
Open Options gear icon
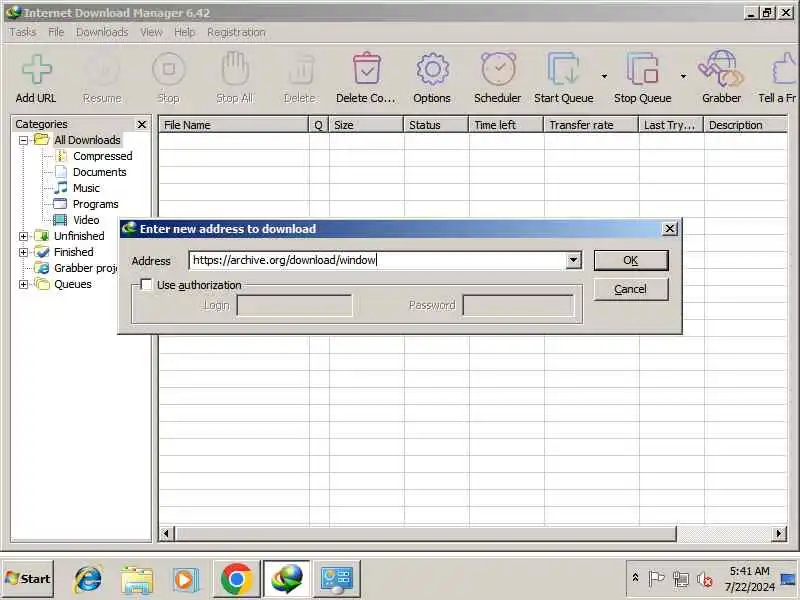click(432, 69)
